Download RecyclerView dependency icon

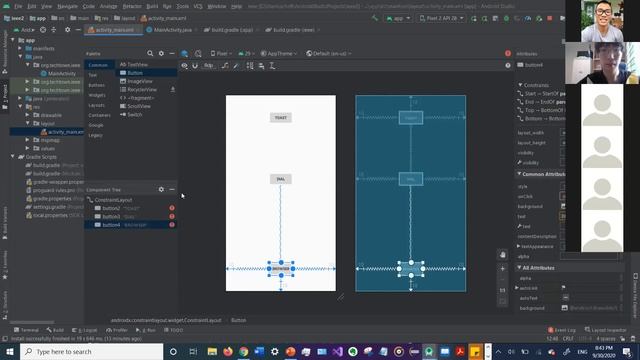(x=173, y=89)
